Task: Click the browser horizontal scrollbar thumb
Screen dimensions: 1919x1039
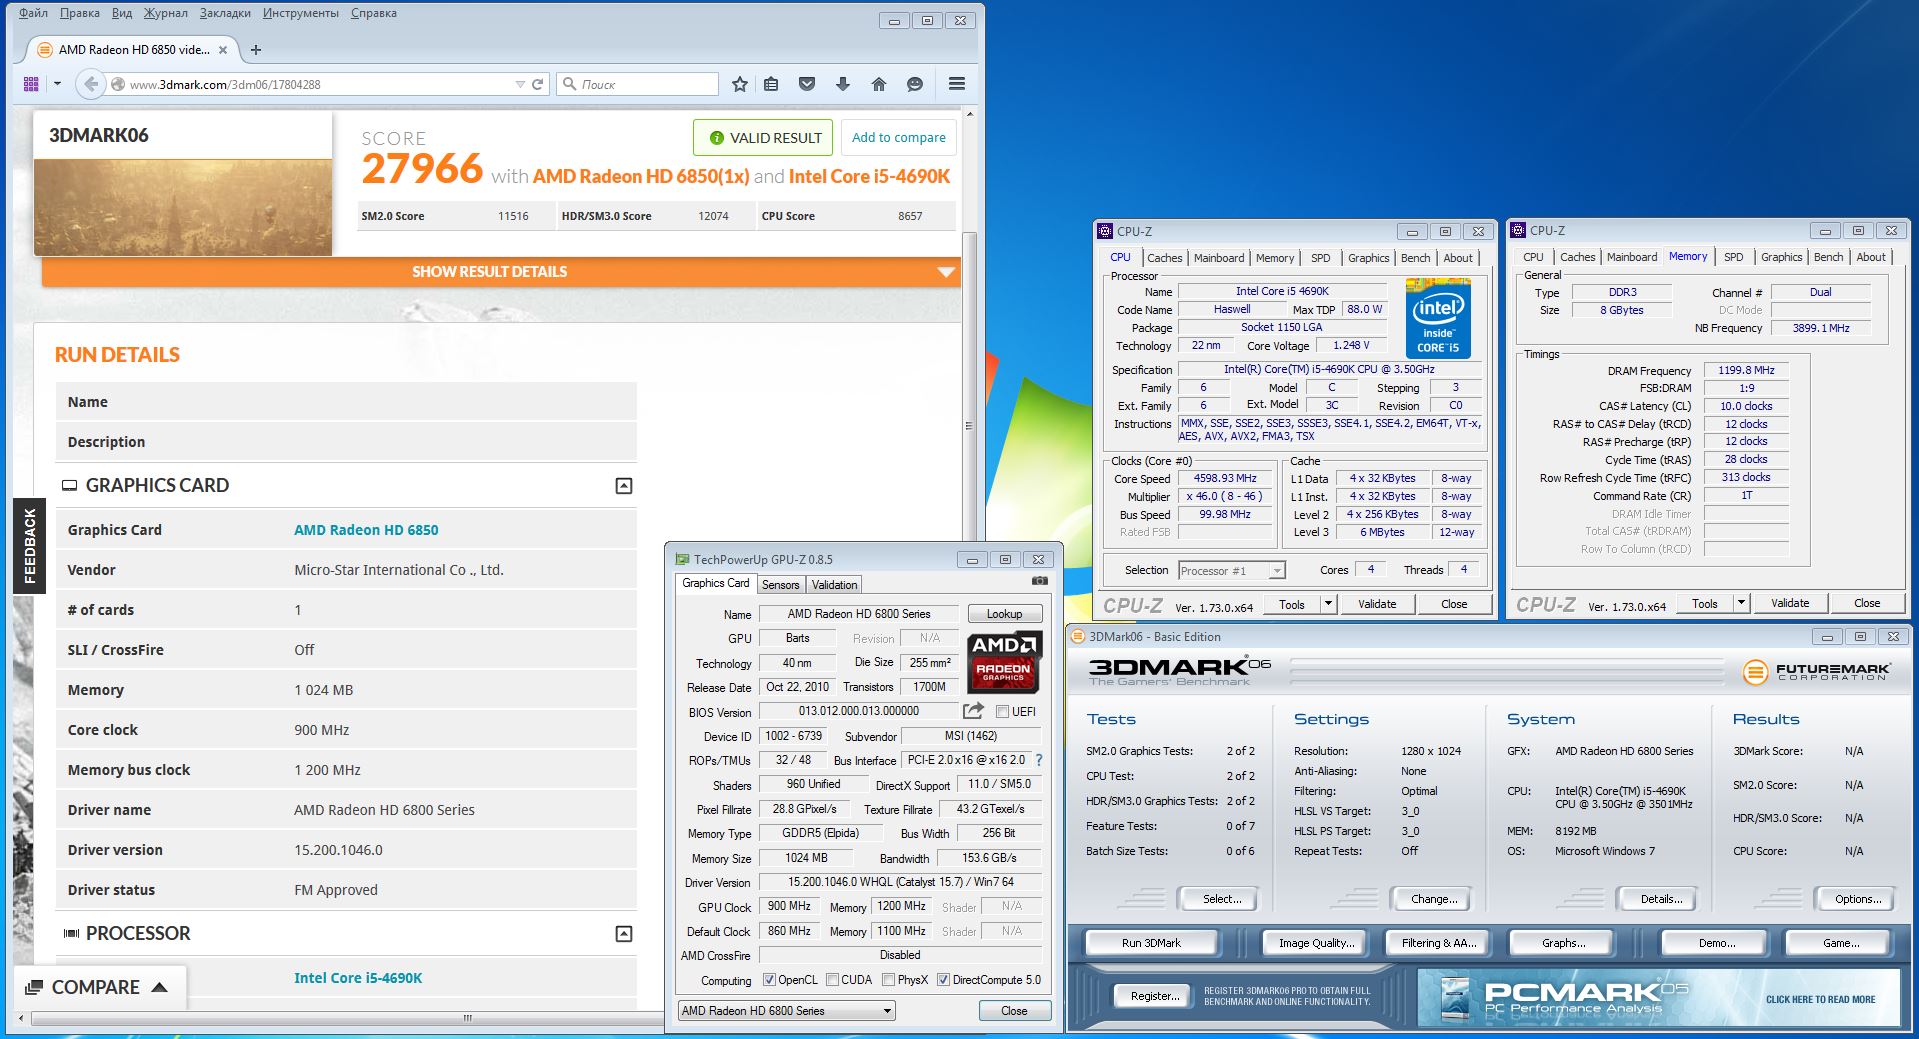Action: click(x=466, y=1018)
